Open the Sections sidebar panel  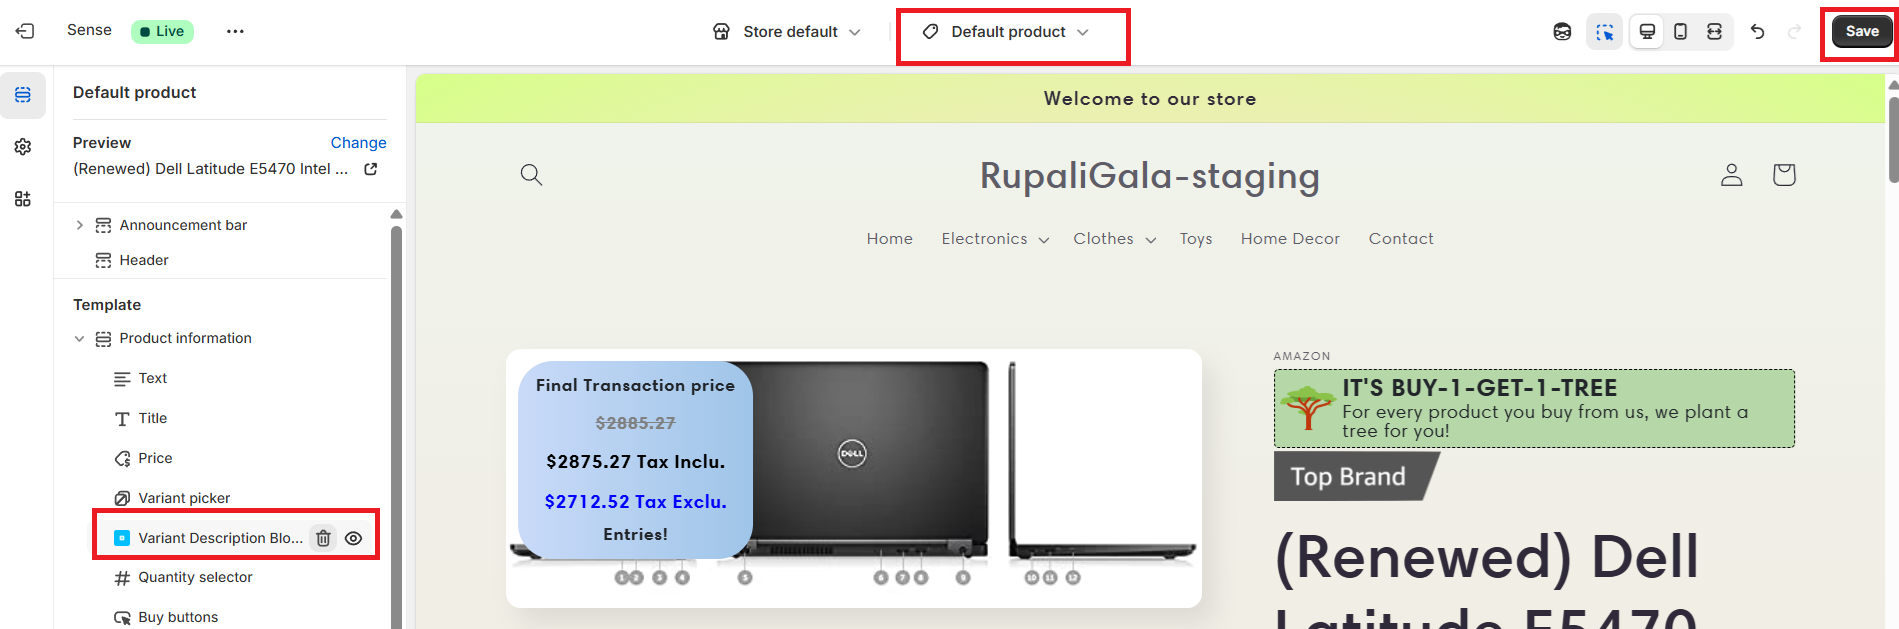(x=23, y=95)
